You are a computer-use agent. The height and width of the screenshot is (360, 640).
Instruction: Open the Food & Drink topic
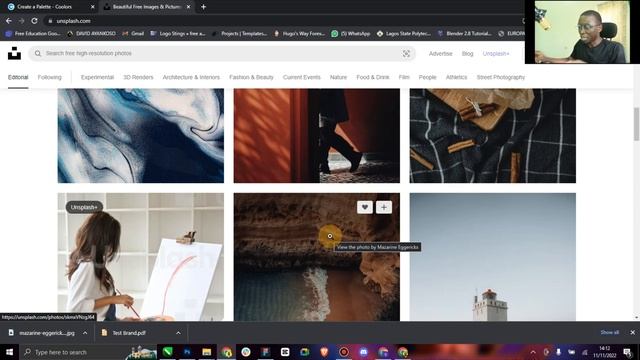(x=373, y=77)
